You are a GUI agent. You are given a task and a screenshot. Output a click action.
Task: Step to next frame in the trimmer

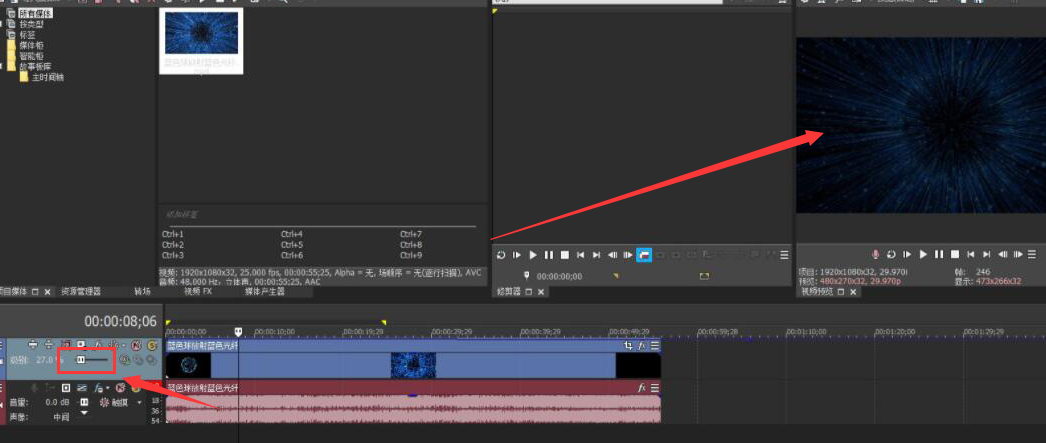point(628,255)
